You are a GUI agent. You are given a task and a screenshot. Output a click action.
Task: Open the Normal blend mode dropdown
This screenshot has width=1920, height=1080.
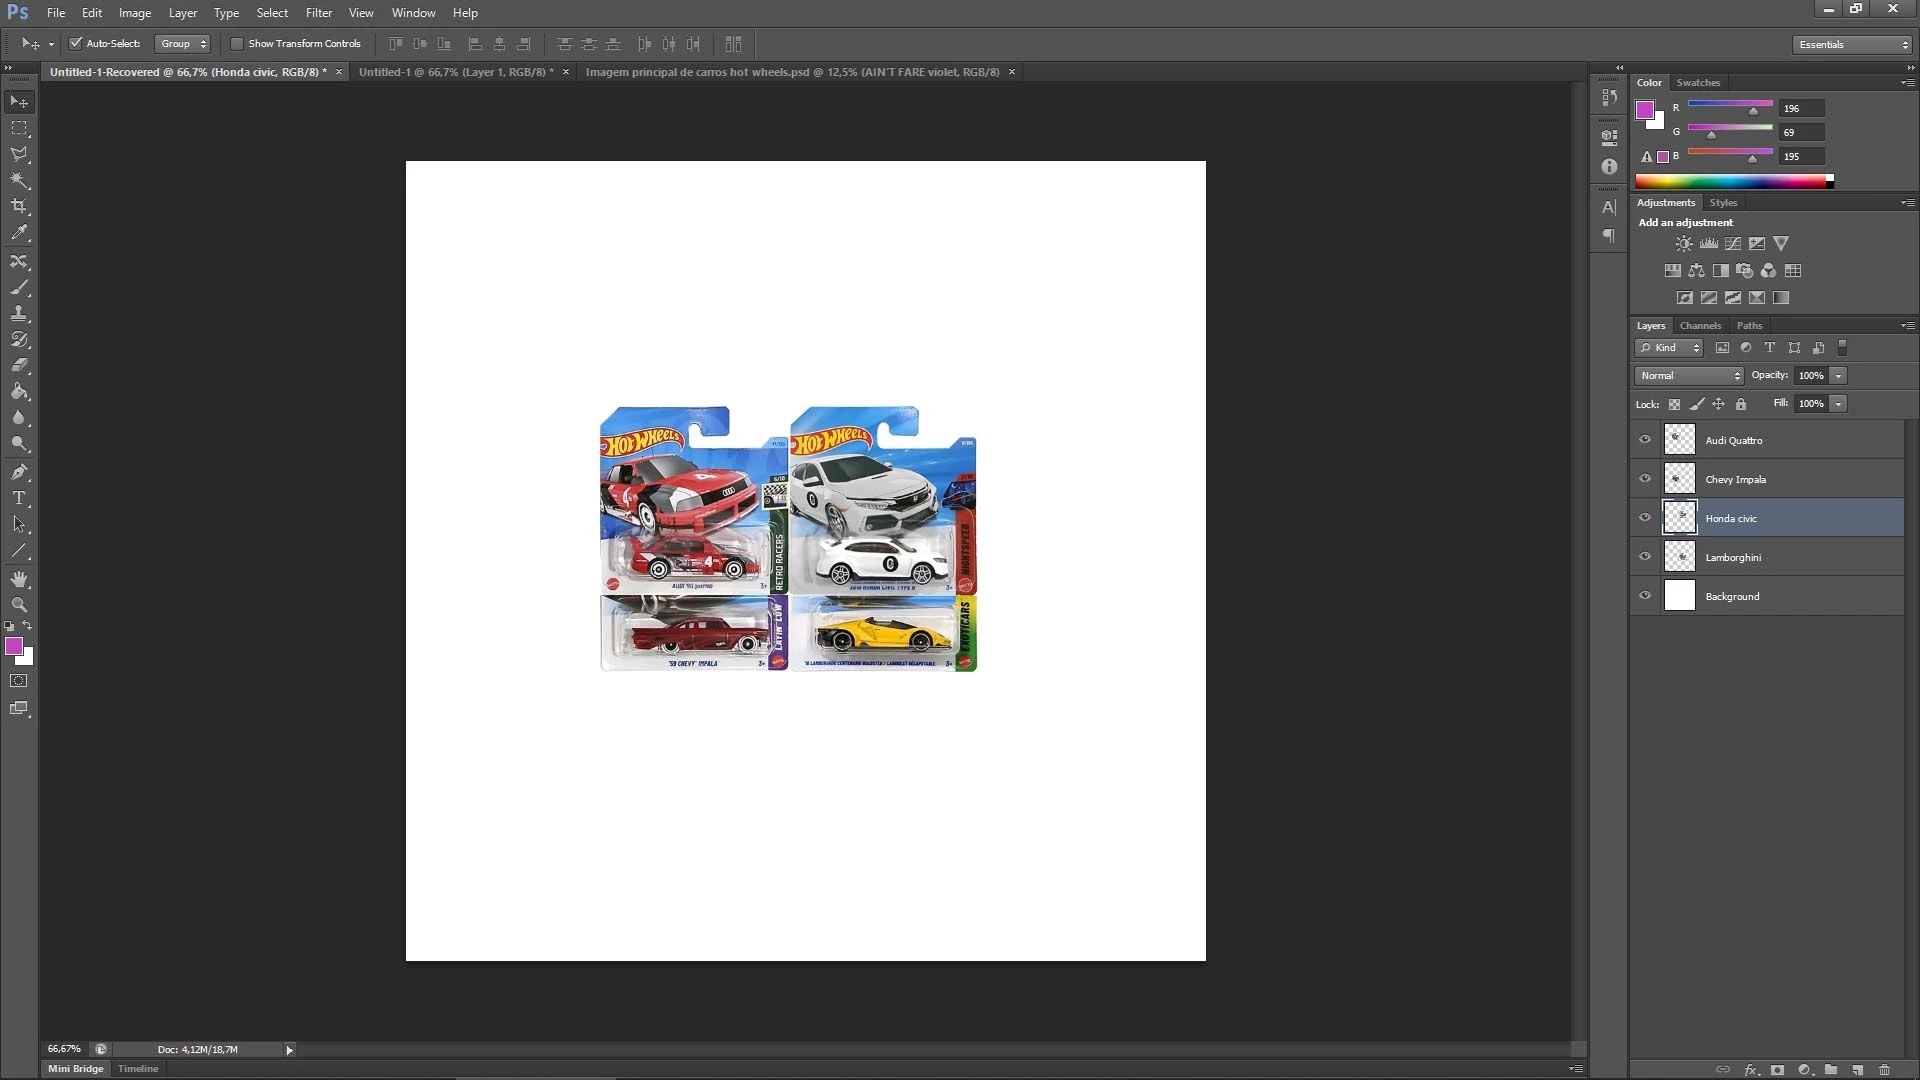[x=1689, y=376]
